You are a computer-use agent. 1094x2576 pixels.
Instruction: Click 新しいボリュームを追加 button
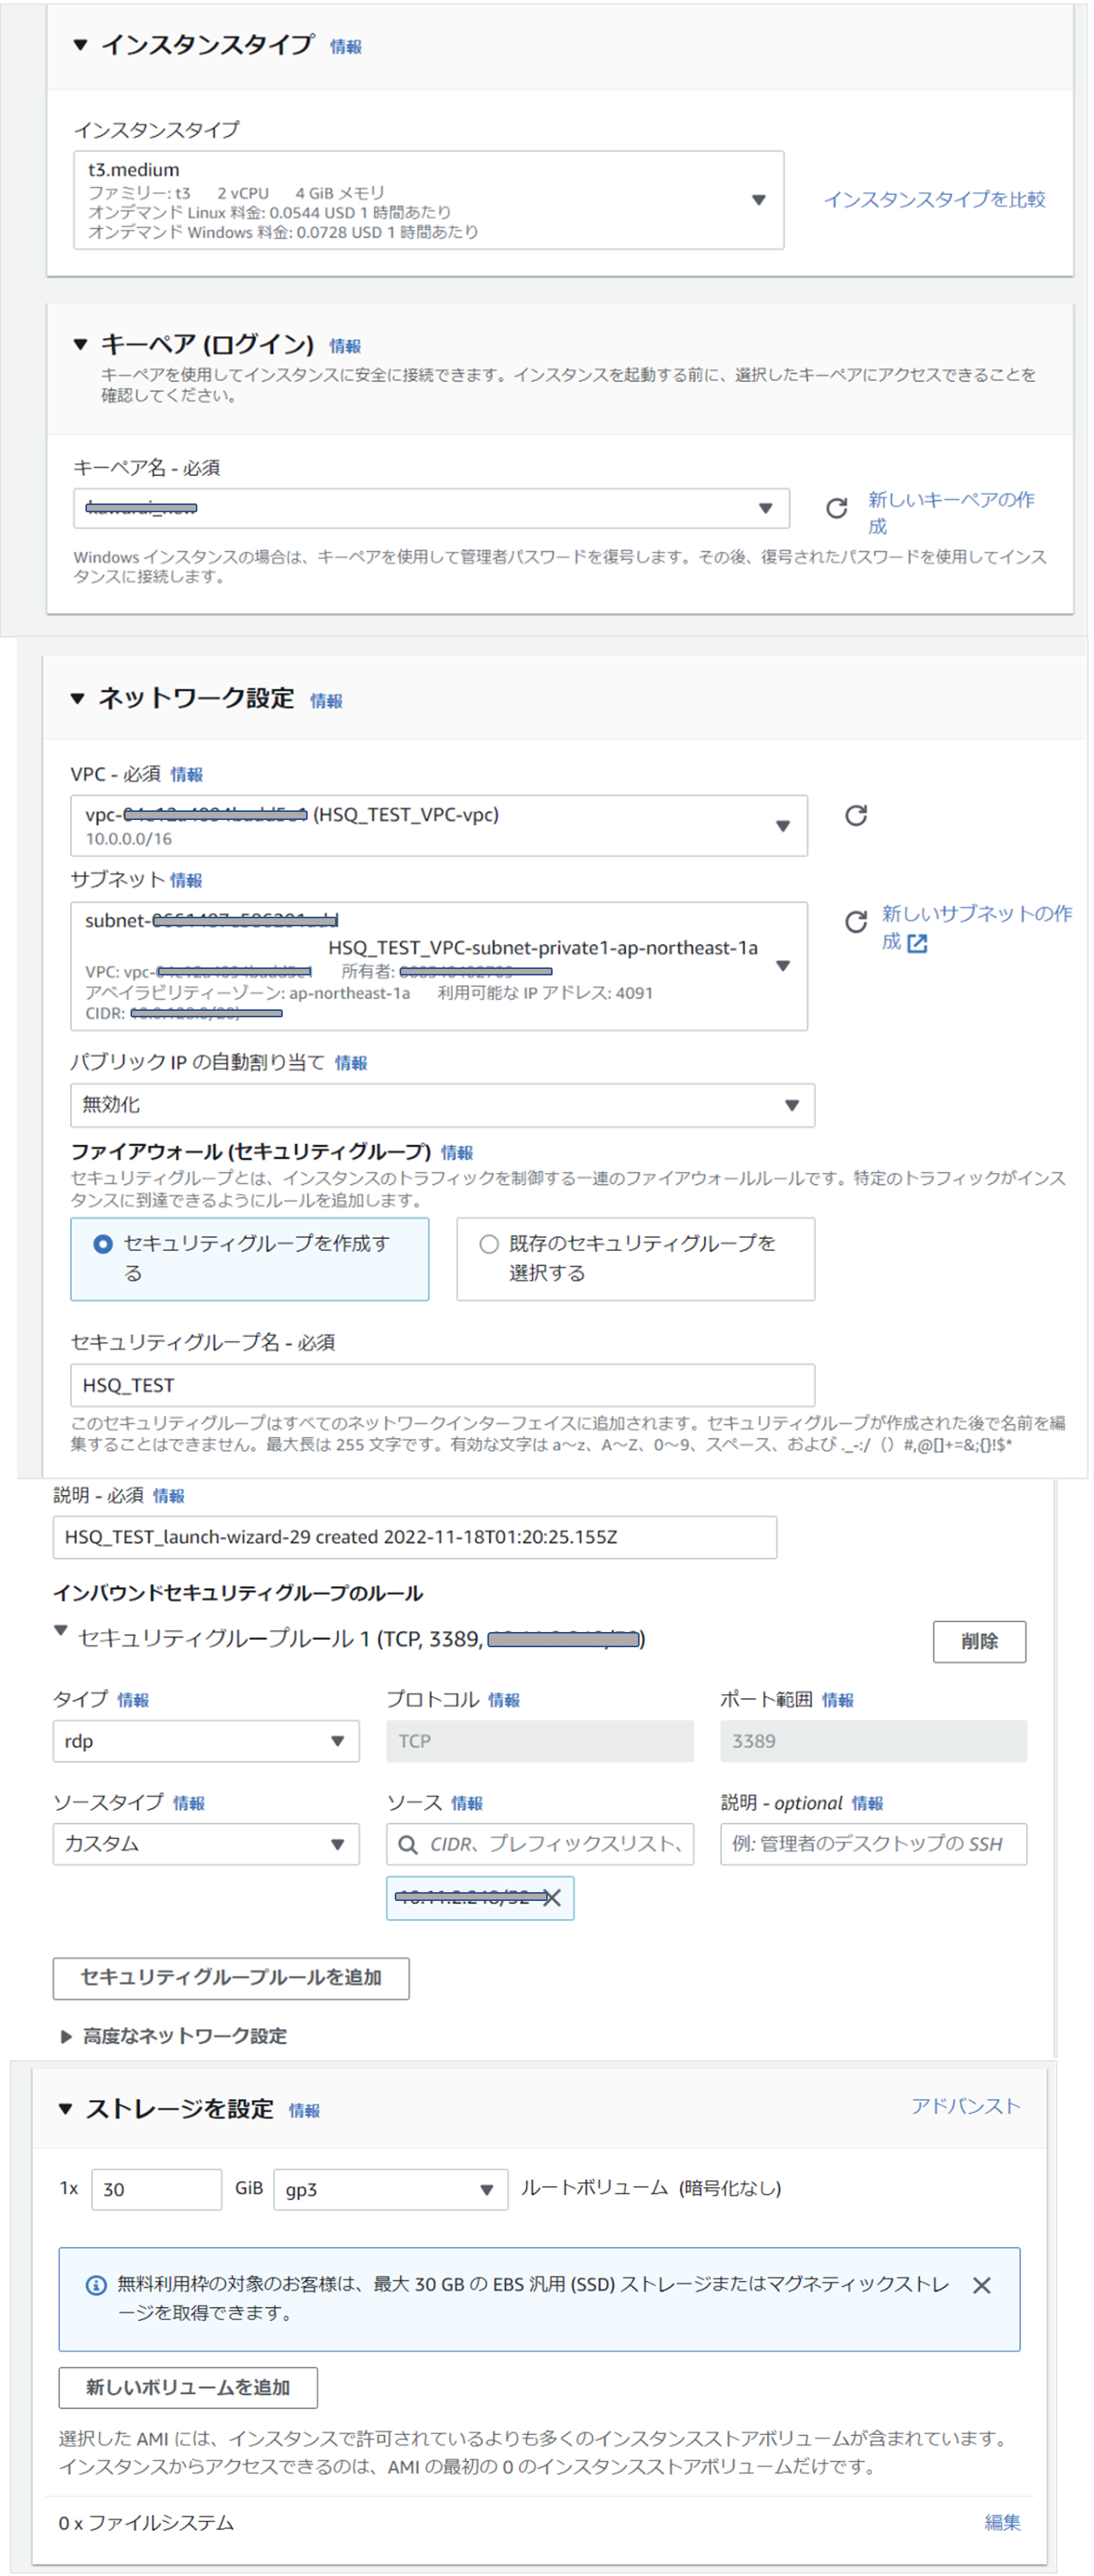tap(188, 2388)
